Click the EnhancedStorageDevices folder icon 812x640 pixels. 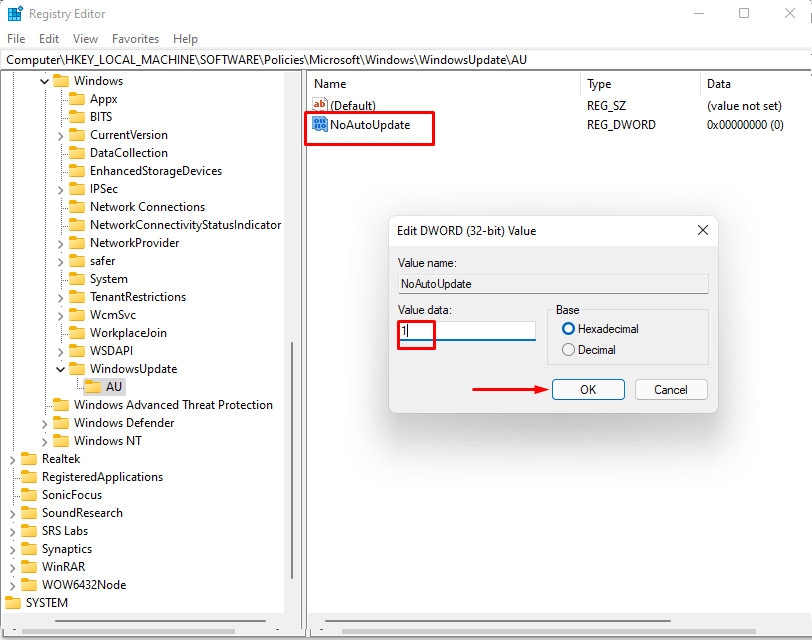pyautogui.click(x=77, y=171)
